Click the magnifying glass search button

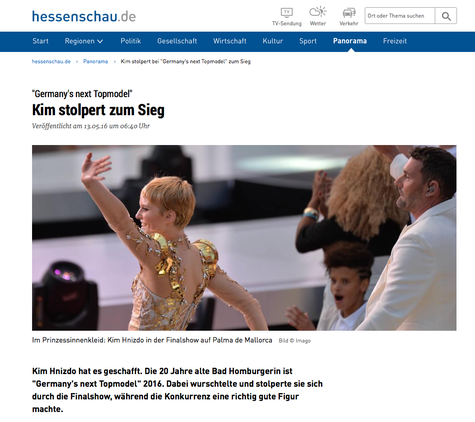446,16
